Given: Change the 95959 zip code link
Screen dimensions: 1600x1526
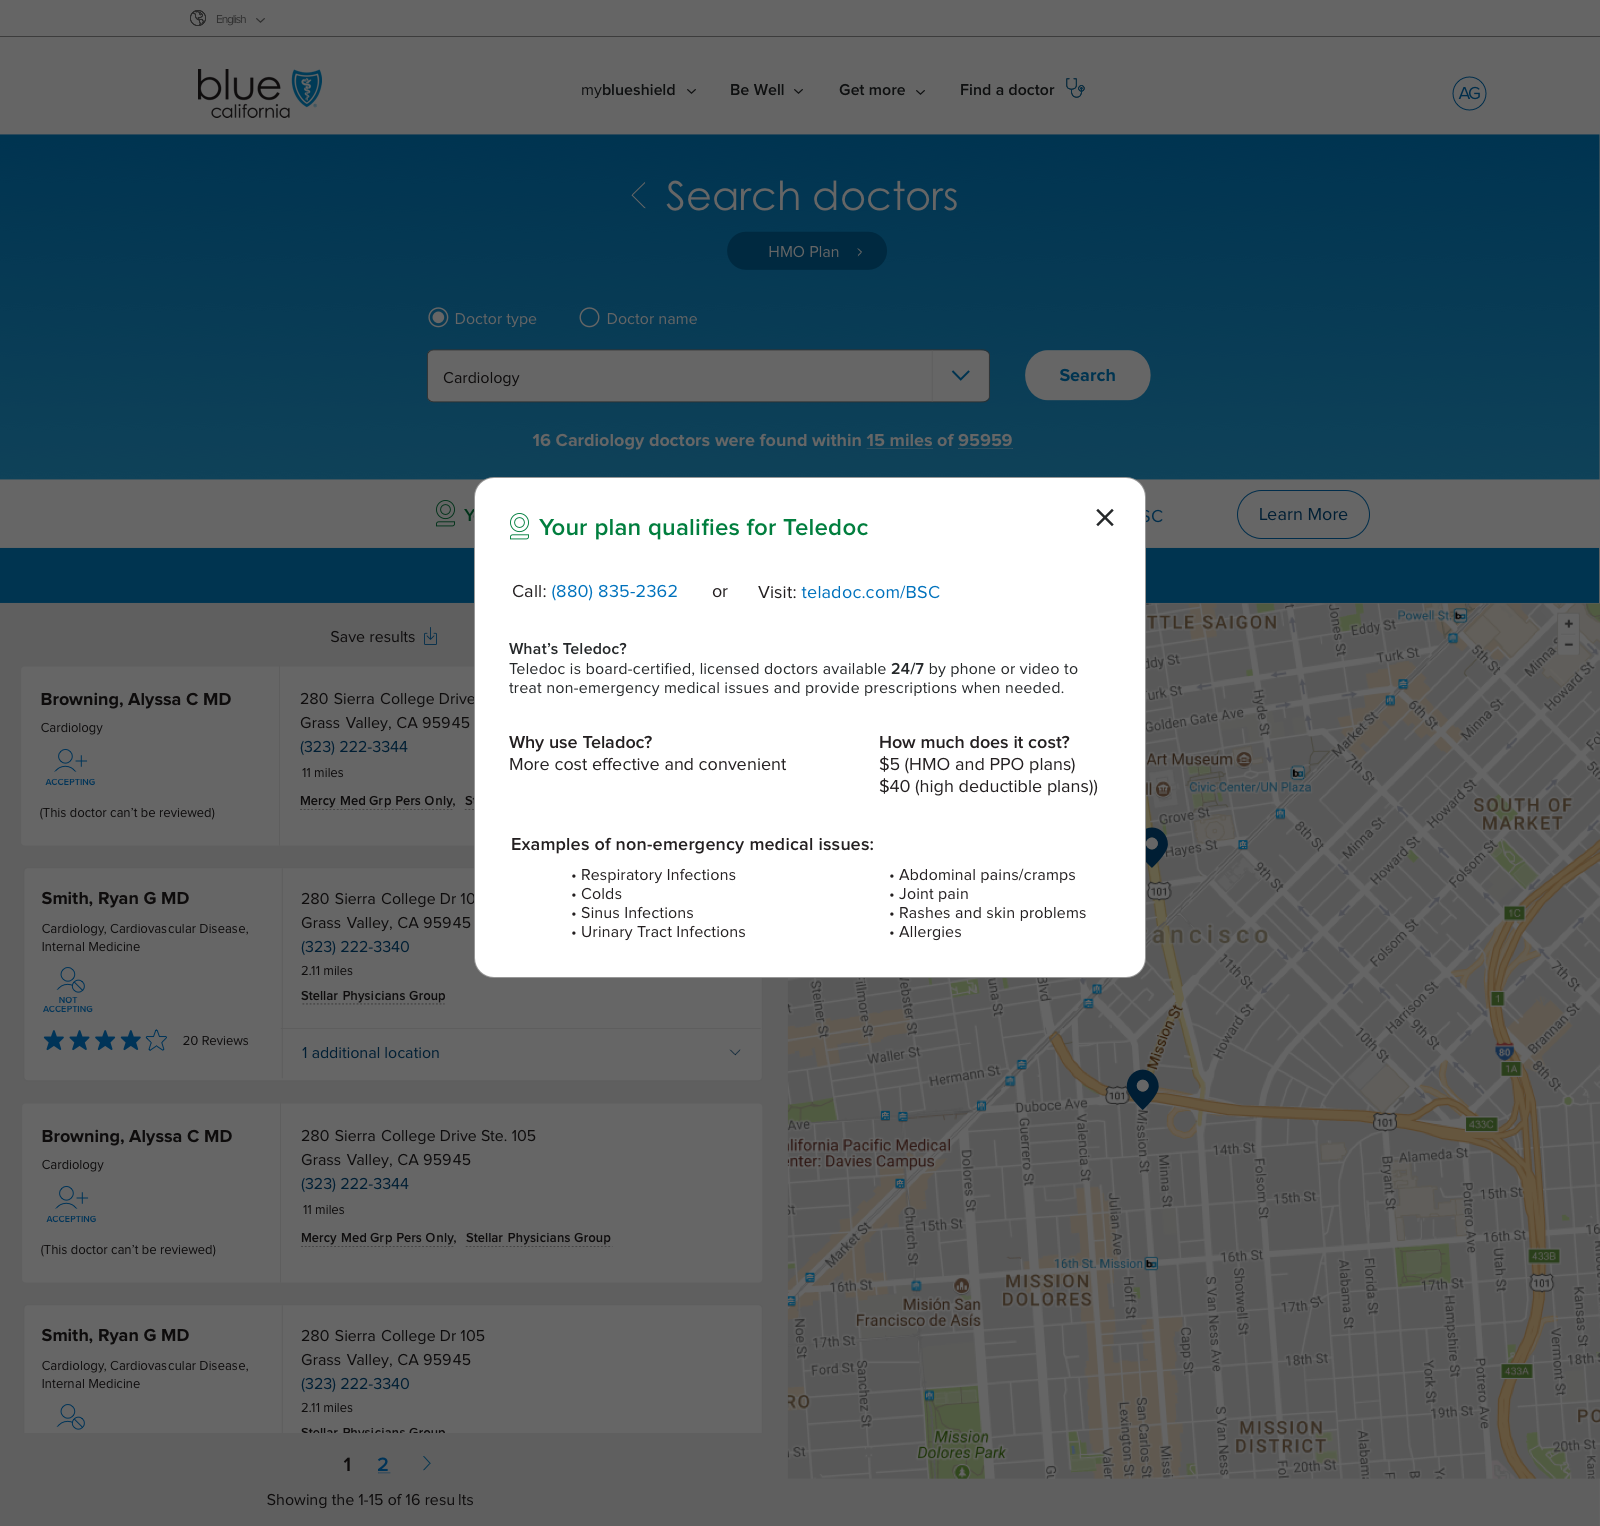Looking at the screenshot, I should pyautogui.click(x=985, y=441).
